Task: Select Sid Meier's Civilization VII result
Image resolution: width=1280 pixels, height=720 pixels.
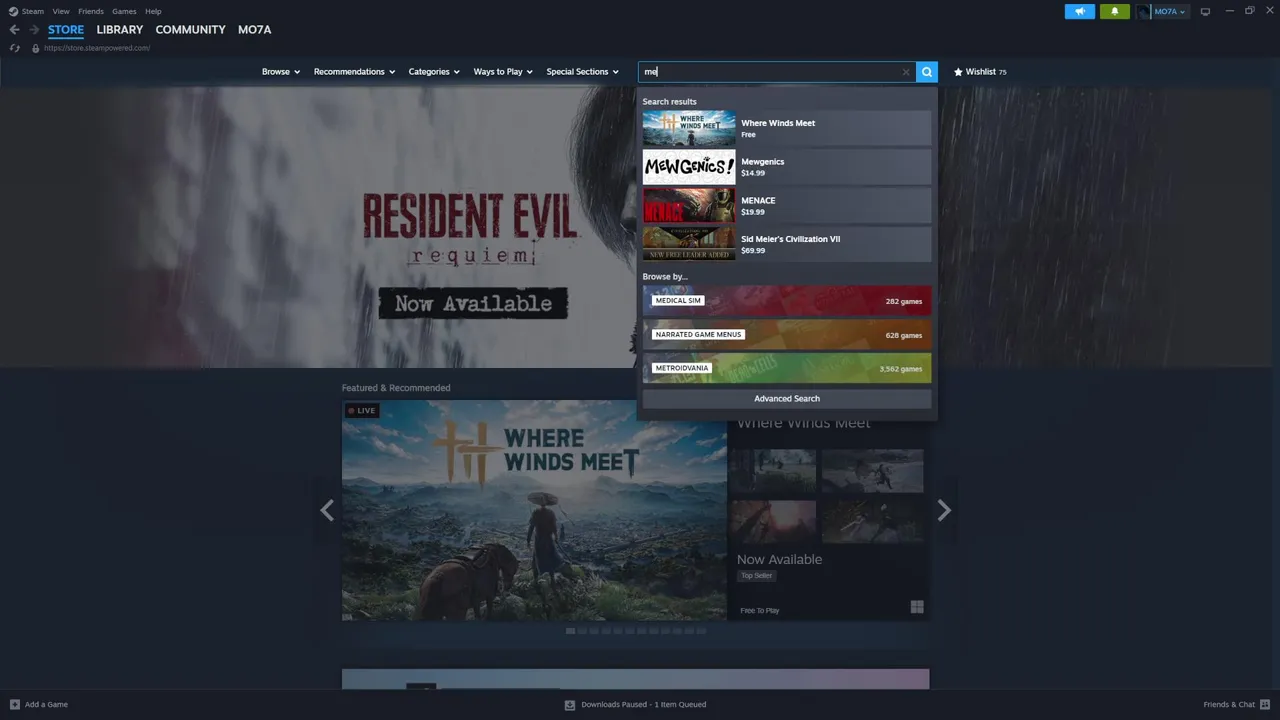Action: (x=787, y=244)
